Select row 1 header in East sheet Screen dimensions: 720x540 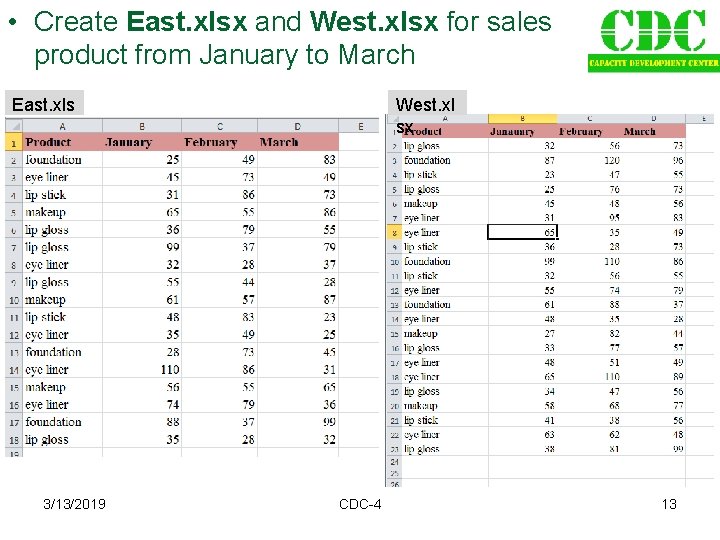tap(13, 143)
